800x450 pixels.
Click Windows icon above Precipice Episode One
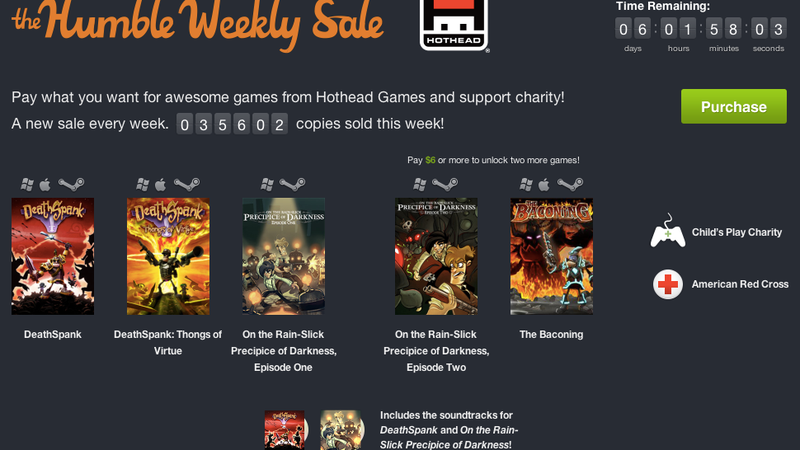(267, 185)
